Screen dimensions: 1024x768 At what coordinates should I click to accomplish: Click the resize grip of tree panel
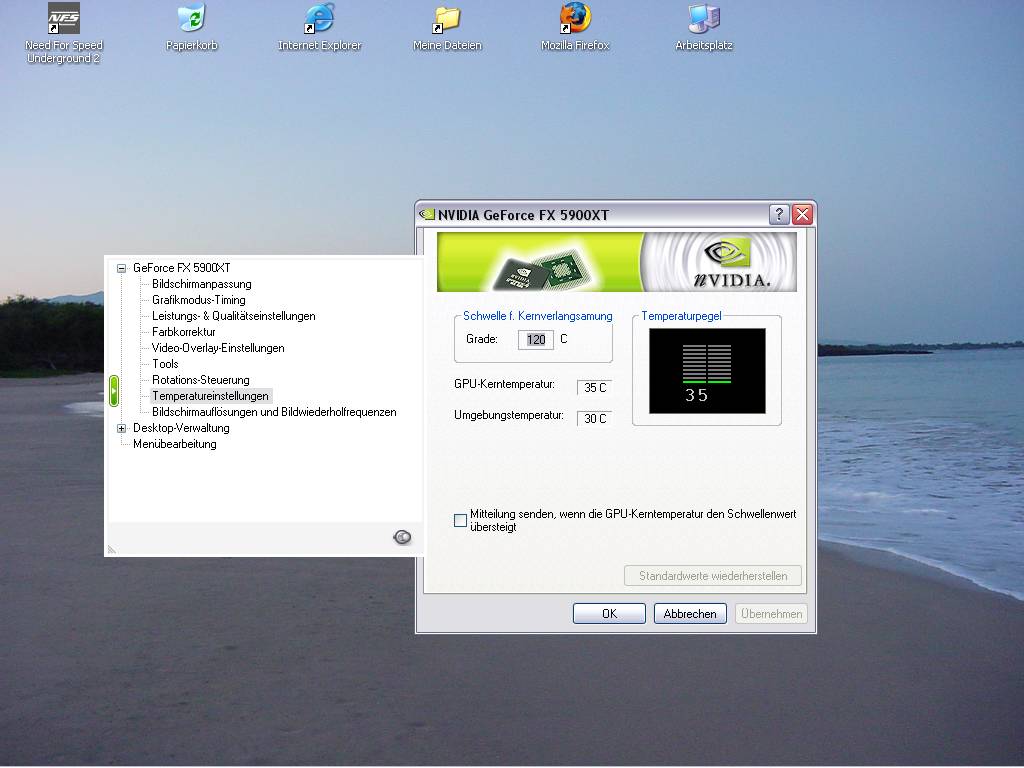(x=112, y=550)
